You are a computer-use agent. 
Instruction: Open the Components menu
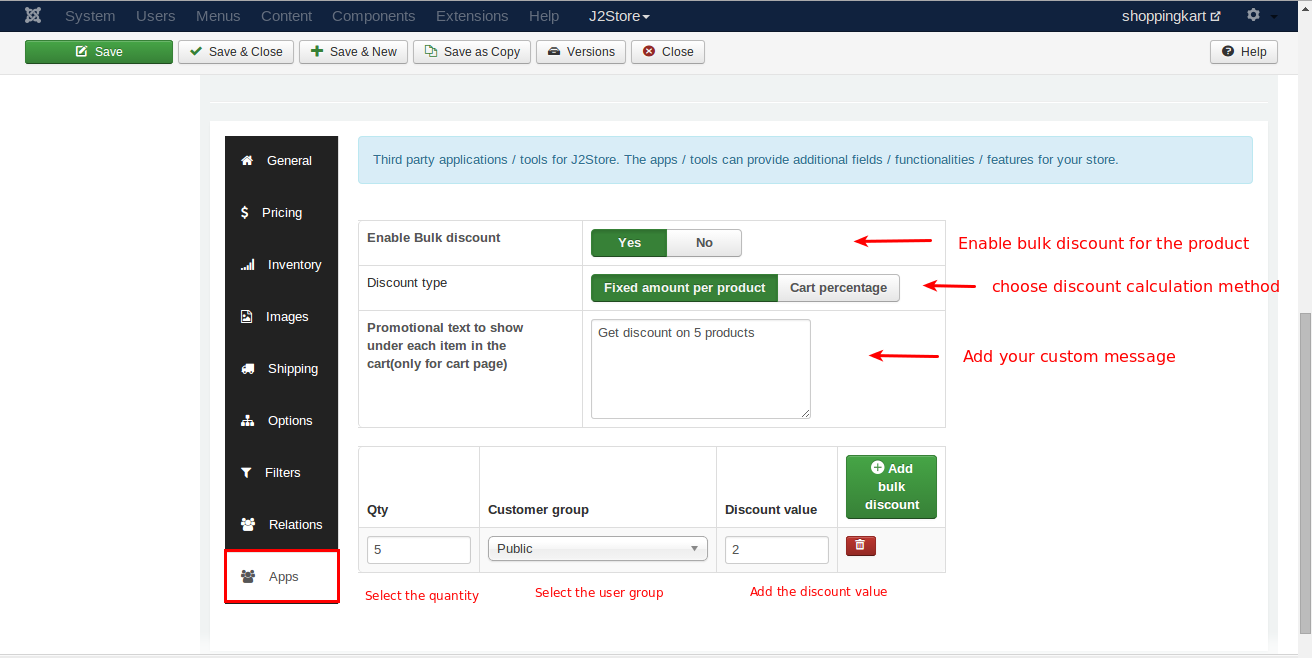click(373, 16)
